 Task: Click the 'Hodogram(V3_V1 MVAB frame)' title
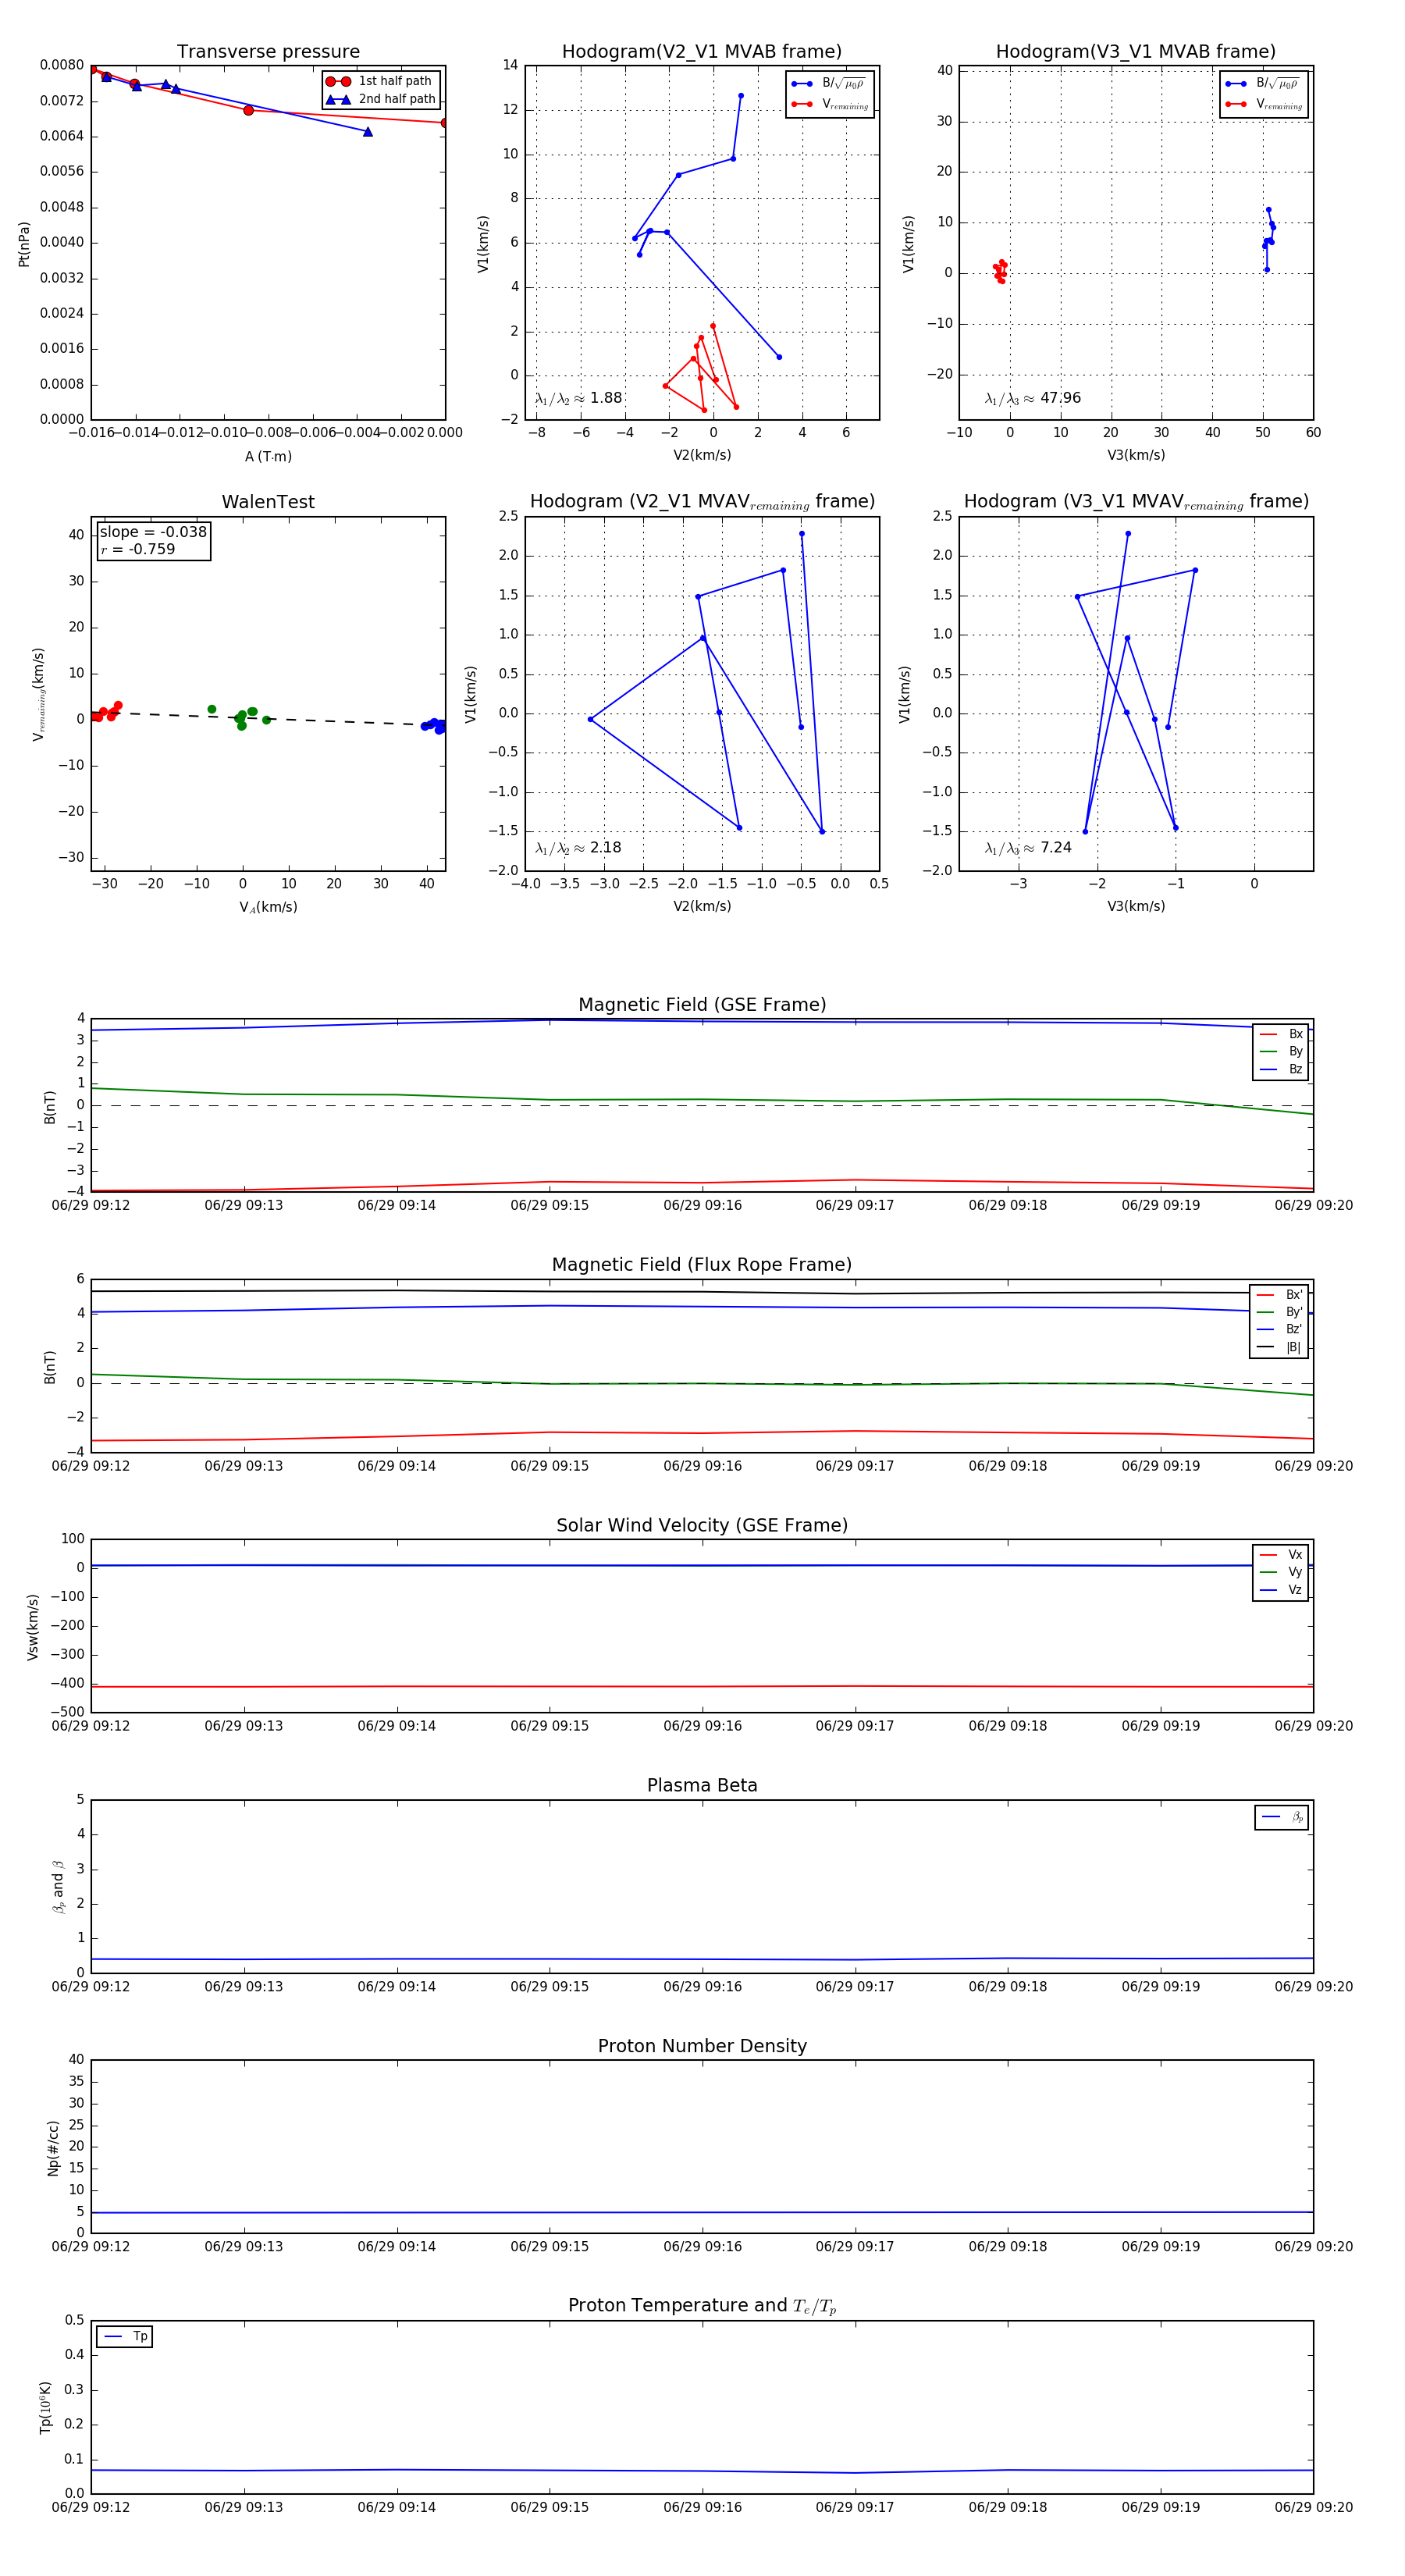[x=1136, y=52]
